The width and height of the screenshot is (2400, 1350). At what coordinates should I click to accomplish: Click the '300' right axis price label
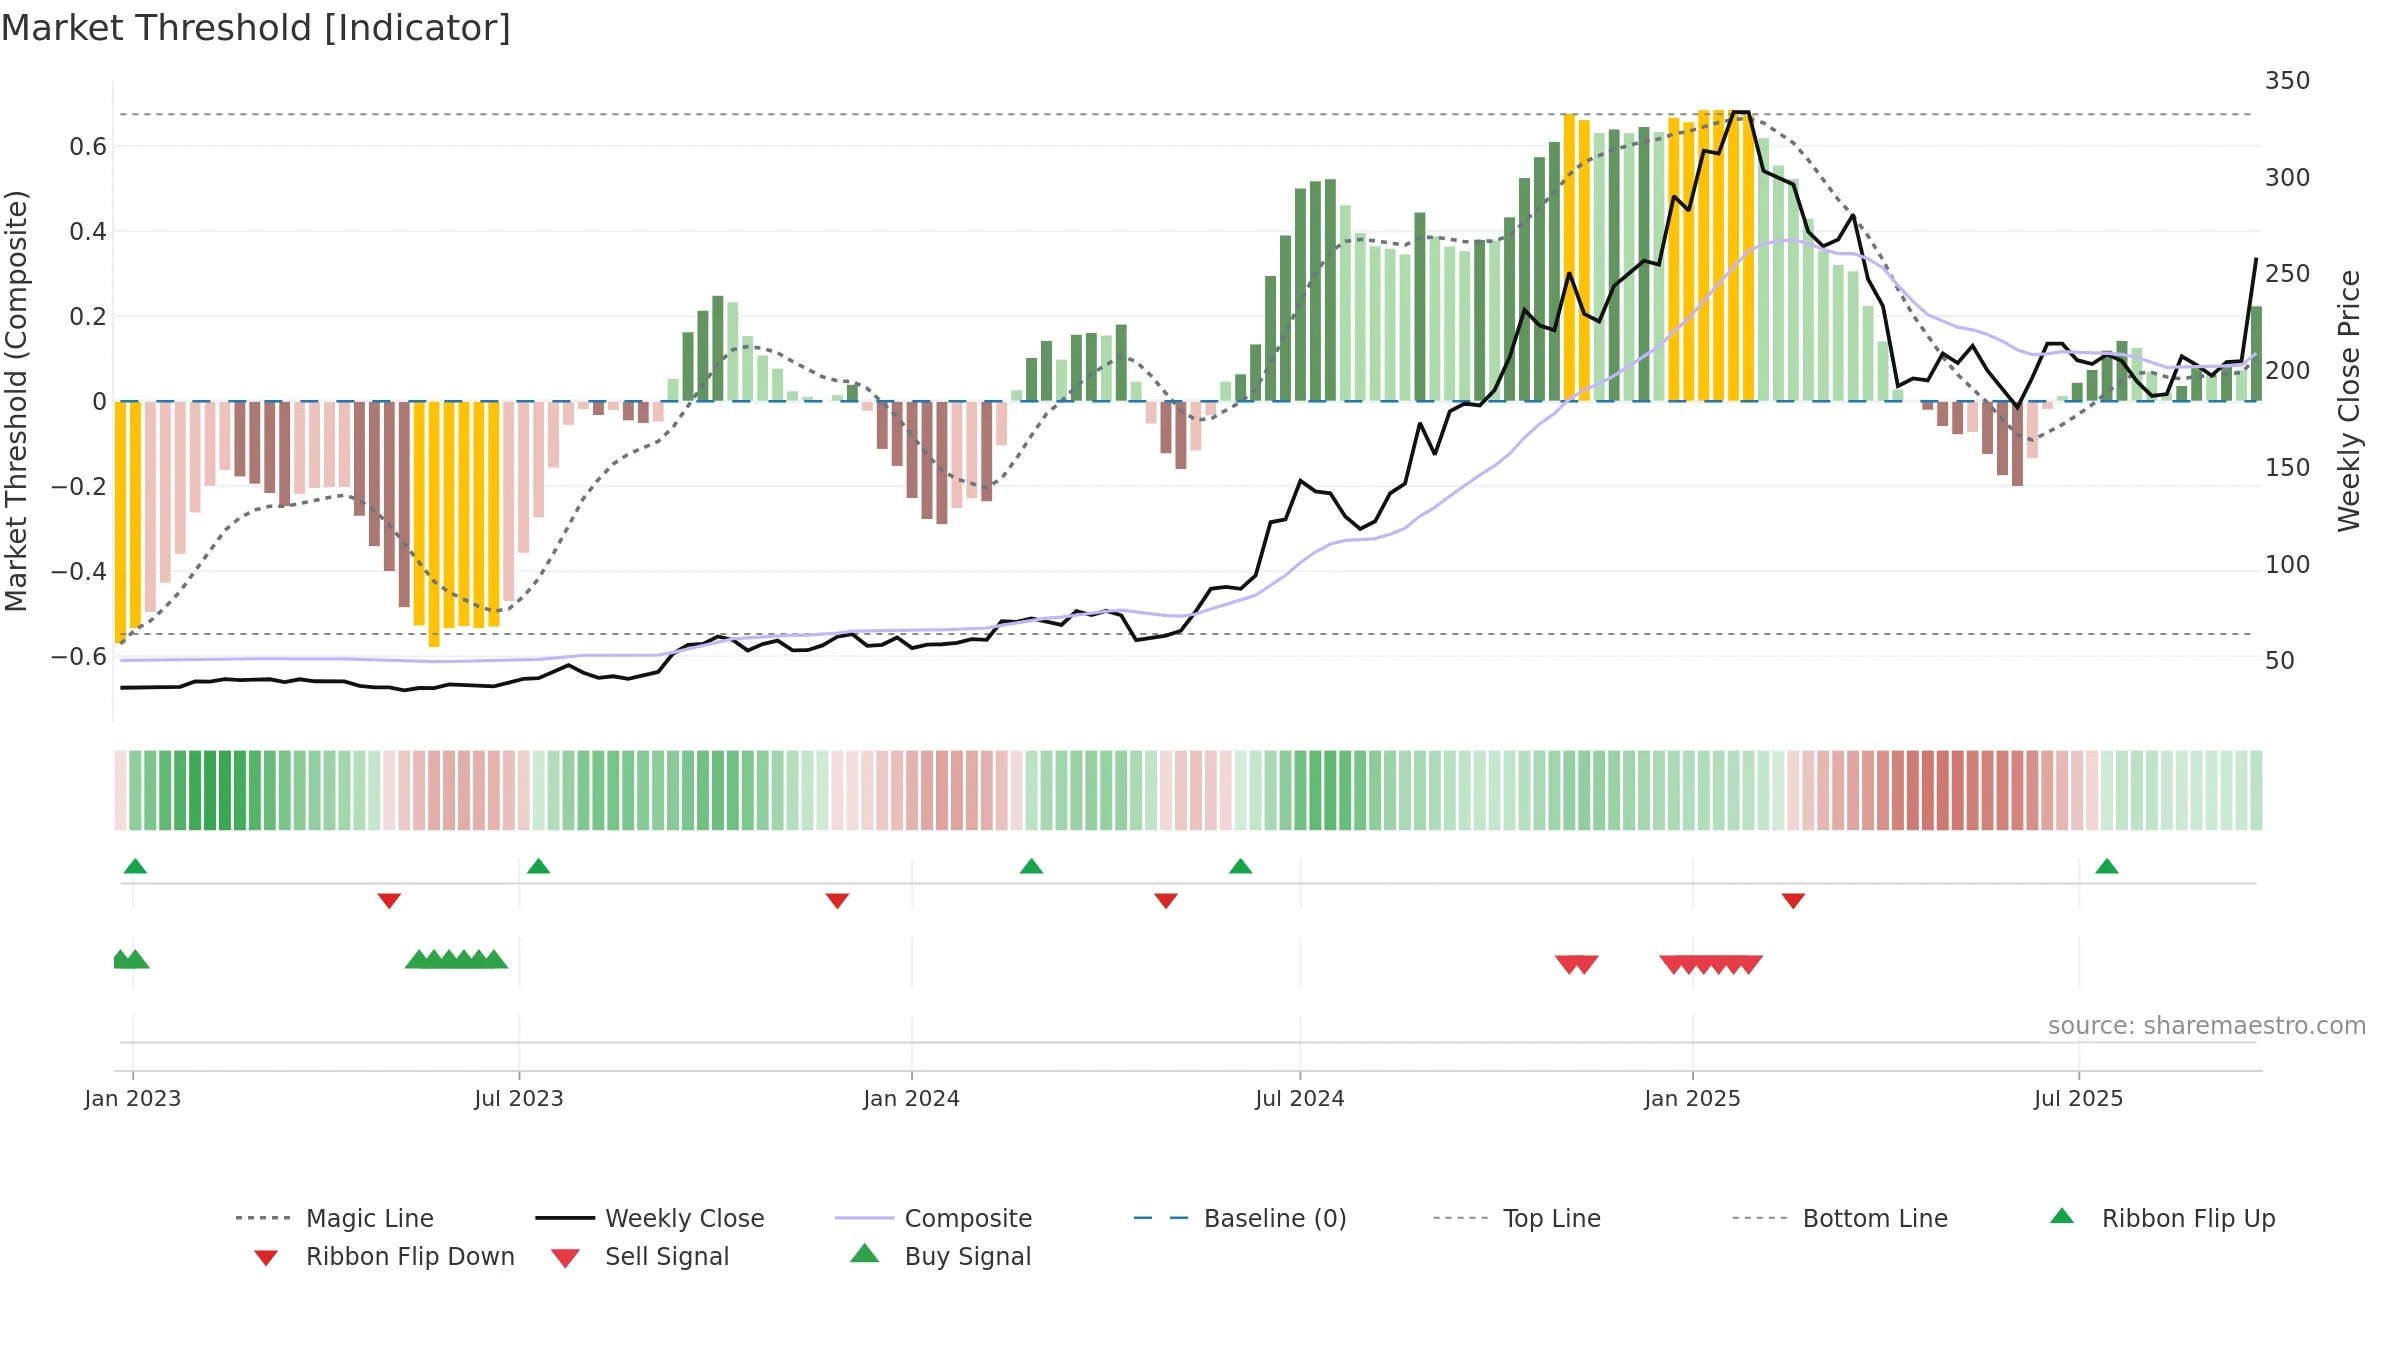[2288, 178]
